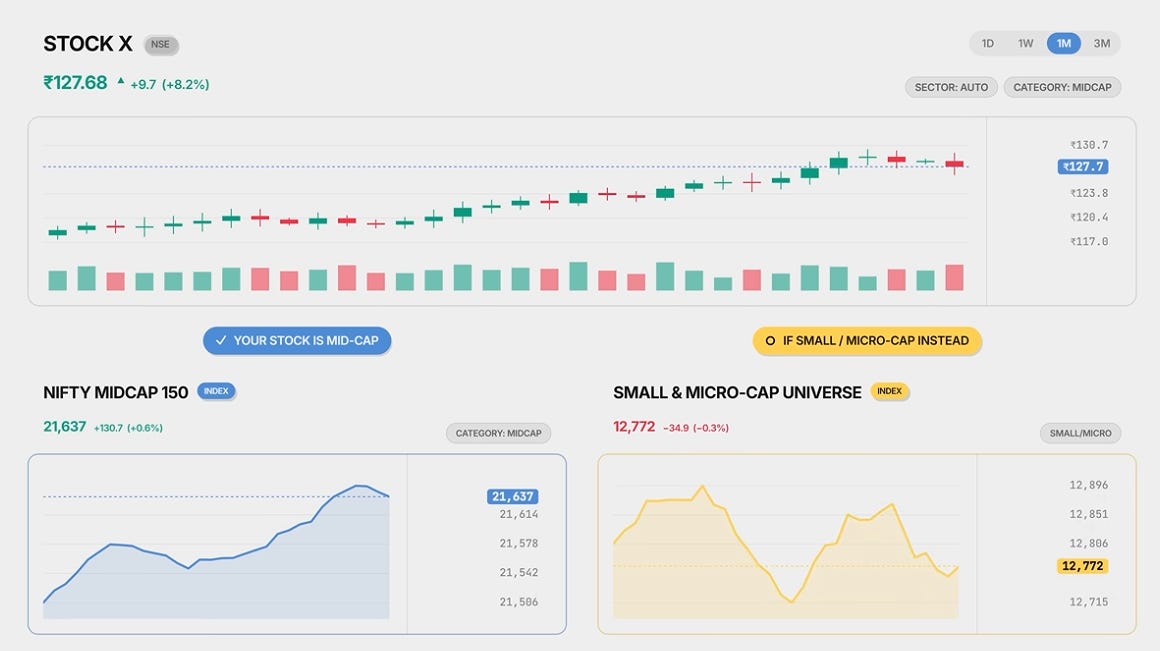The image size is (1160, 651).
Task: Click the ₹127.68 stock price
Action: tap(75, 83)
